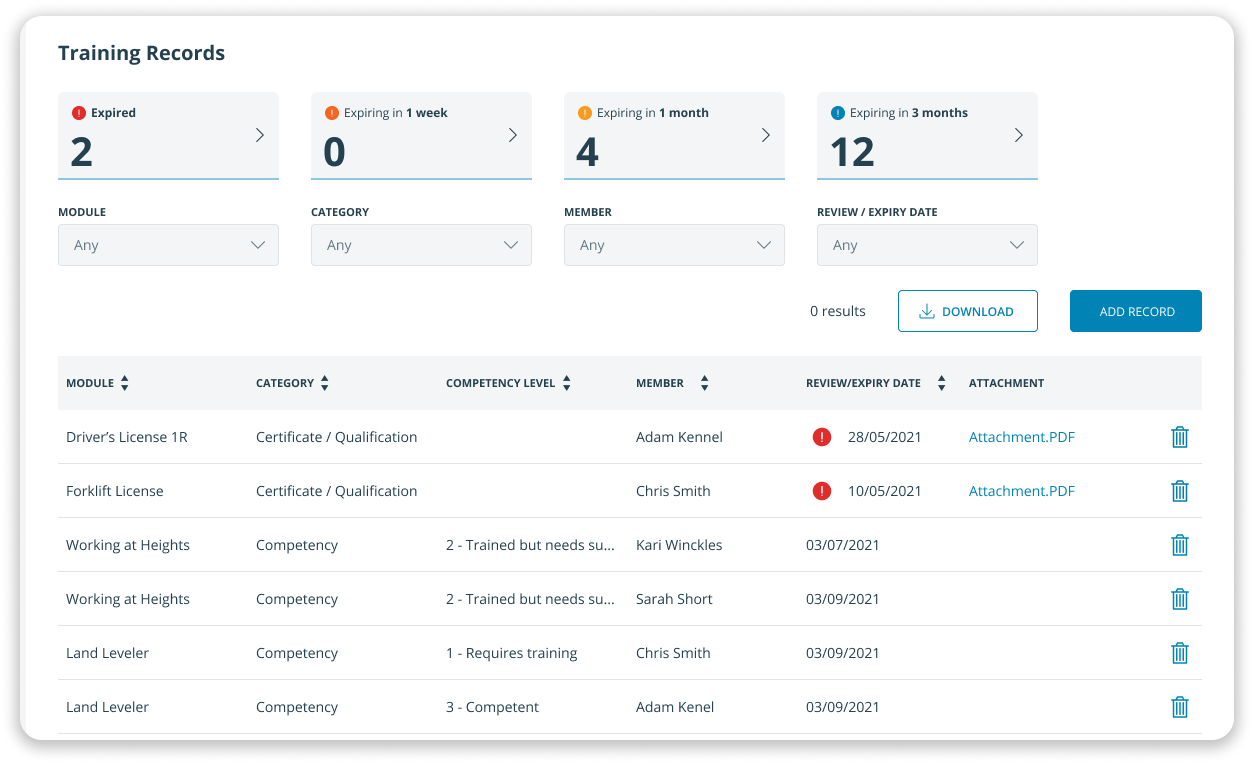Open Attachment.PDF for Chris Smith's Forklift License
Image resolution: width=1254 pixels, height=764 pixels.
coord(1022,491)
